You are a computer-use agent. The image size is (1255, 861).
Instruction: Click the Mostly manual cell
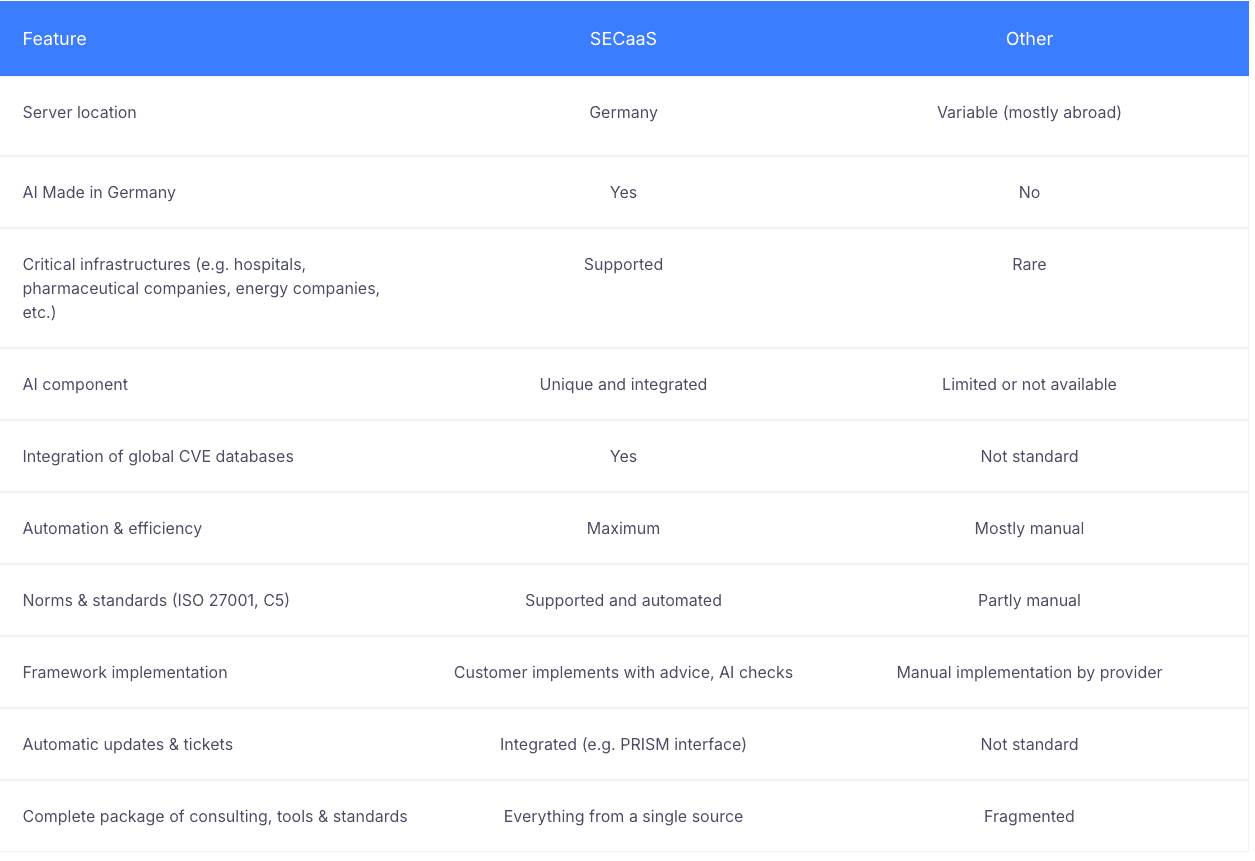[x=1029, y=528]
